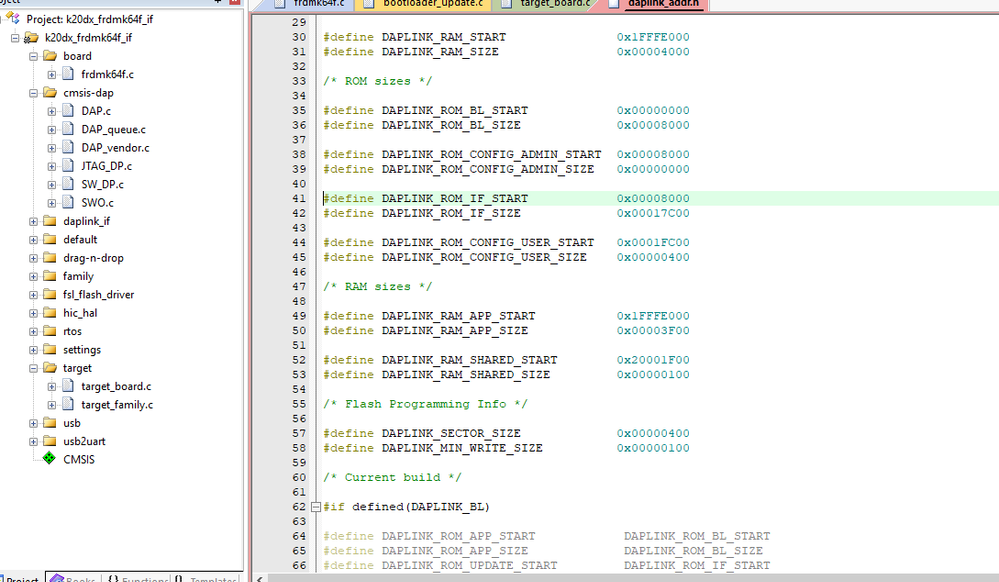The width and height of the screenshot is (999, 582).
Task: Click the board folder icon
Action: [x=50, y=56]
